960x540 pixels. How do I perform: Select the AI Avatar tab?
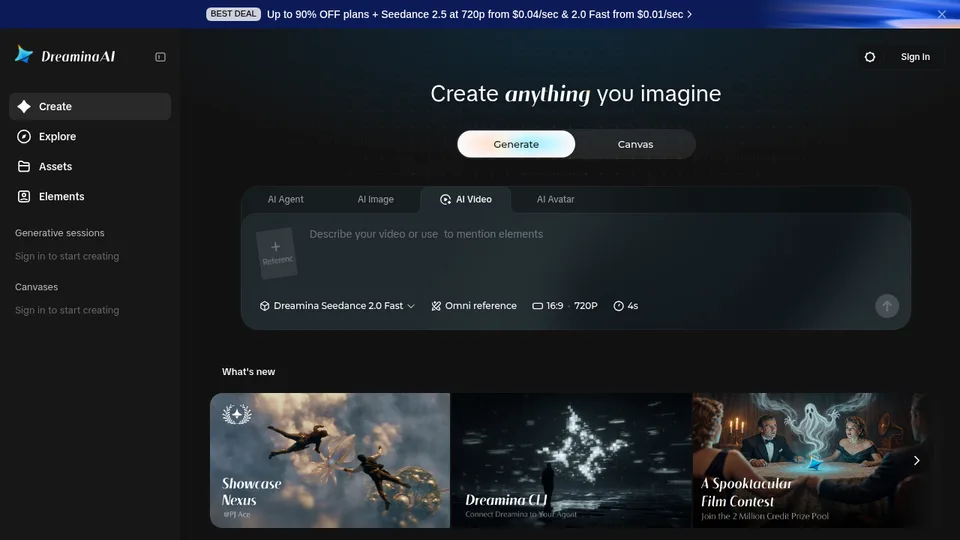[555, 200]
